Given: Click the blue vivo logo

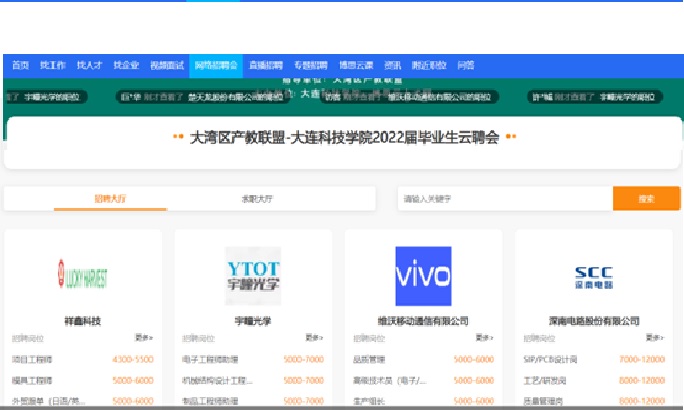Looking at the screenshot, I should (423, 276).
